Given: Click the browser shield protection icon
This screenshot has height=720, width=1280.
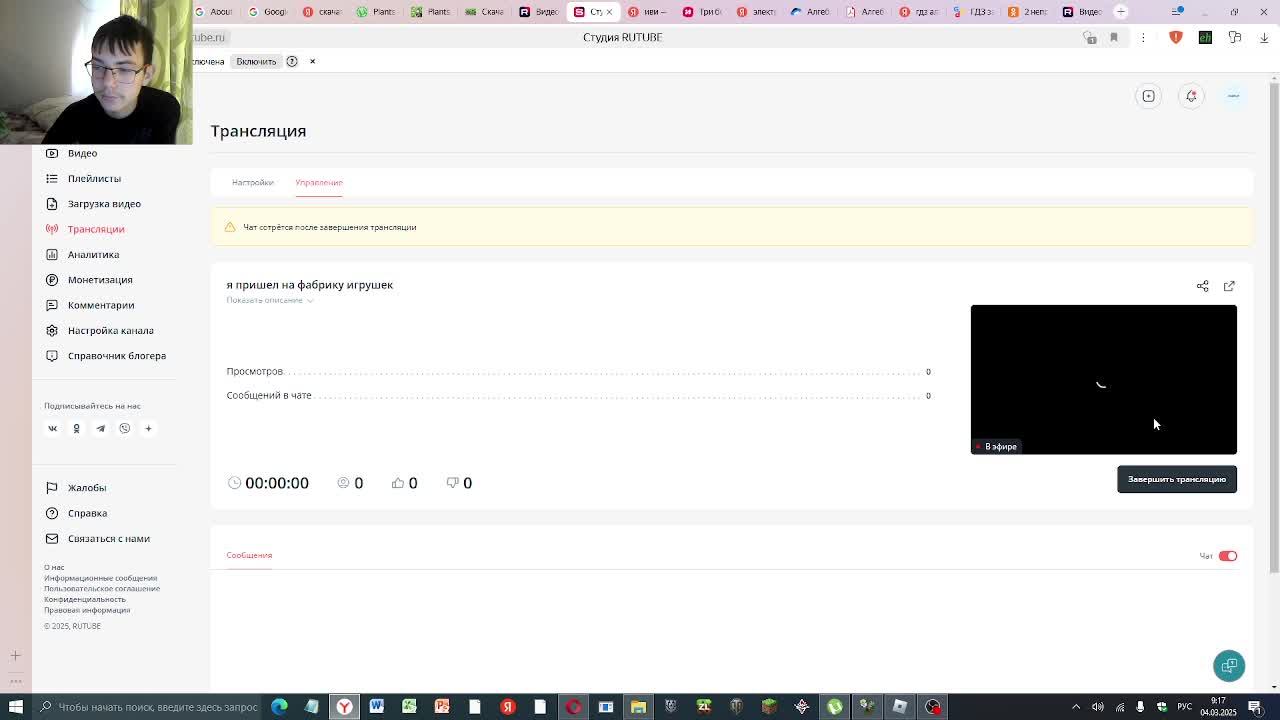Looking at the screenshot, I should (x=1176, y=37).
